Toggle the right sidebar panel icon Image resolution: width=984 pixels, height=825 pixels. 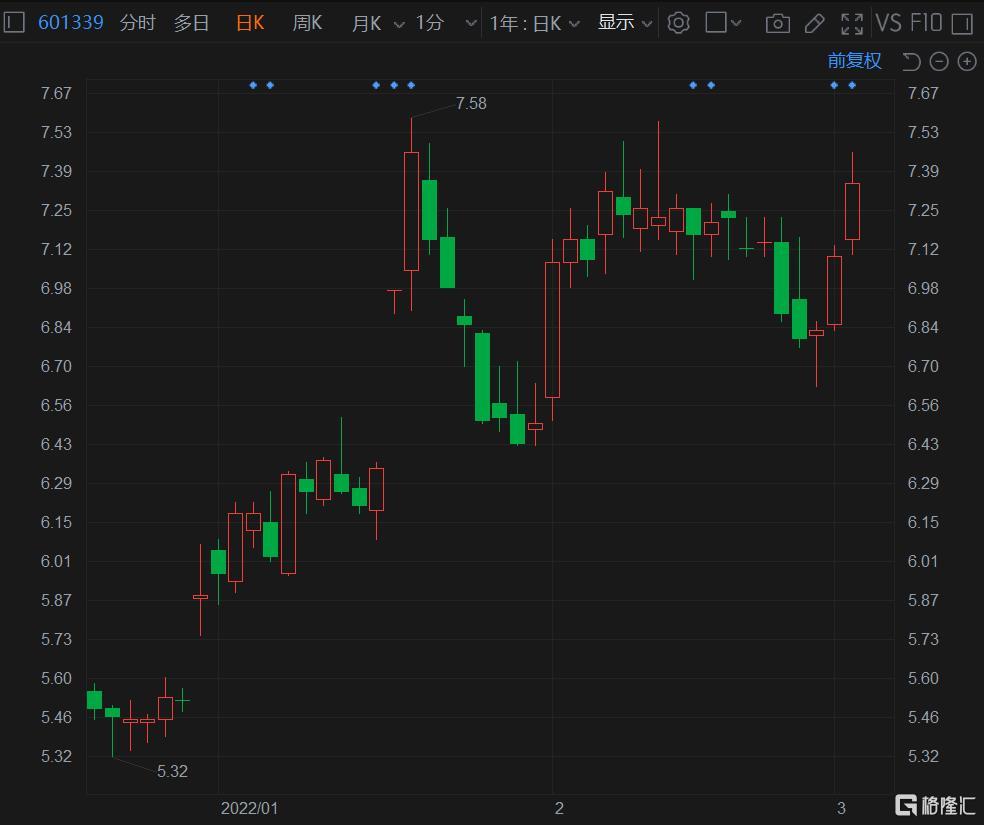click(x=961, y=24)
